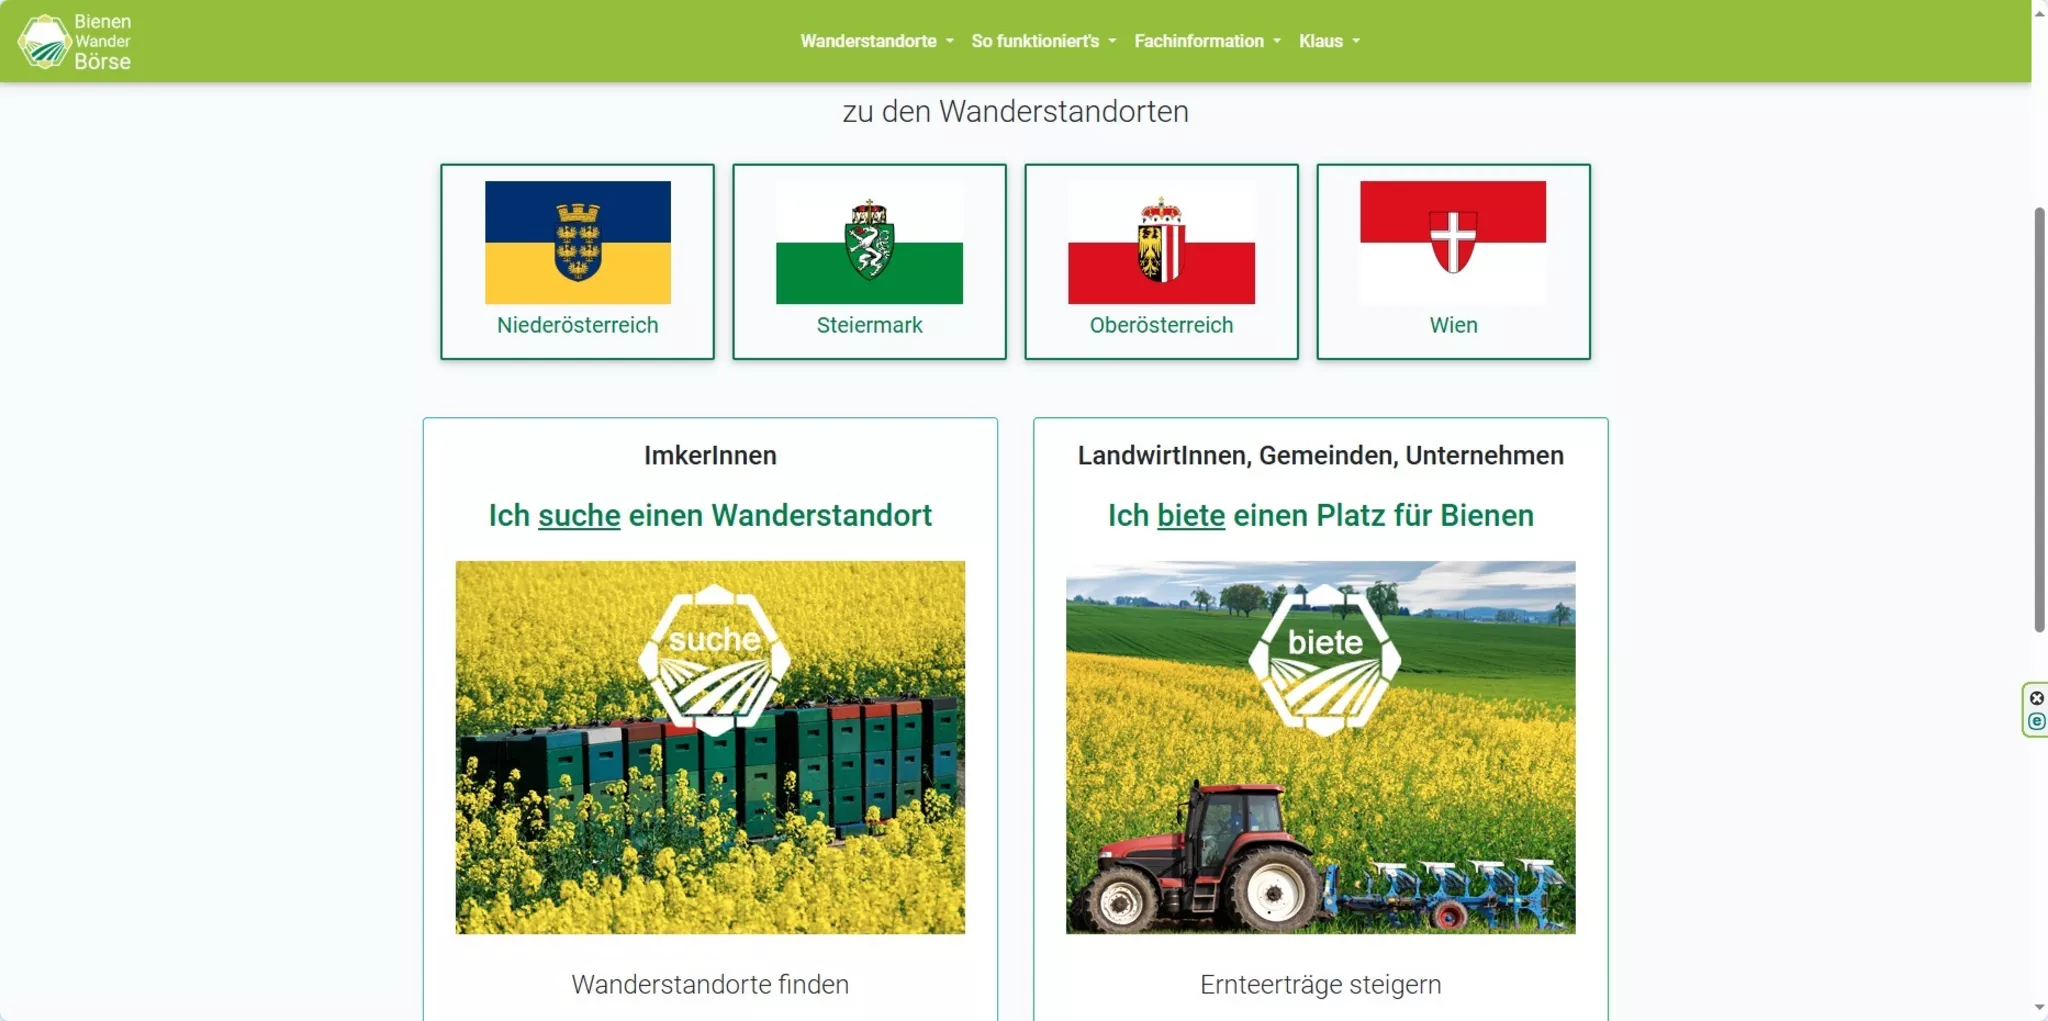Select the Niederösterreich flag image
2048x1021 pixels.
577,242
